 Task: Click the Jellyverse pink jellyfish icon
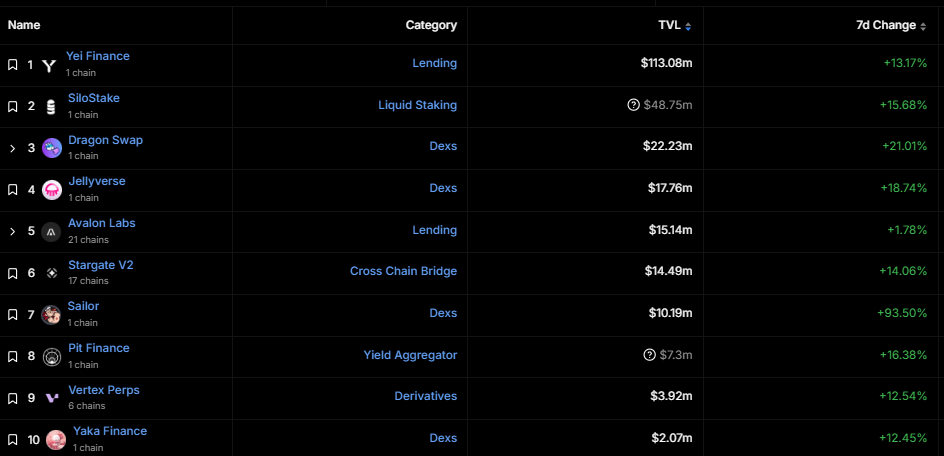point(52,190)
